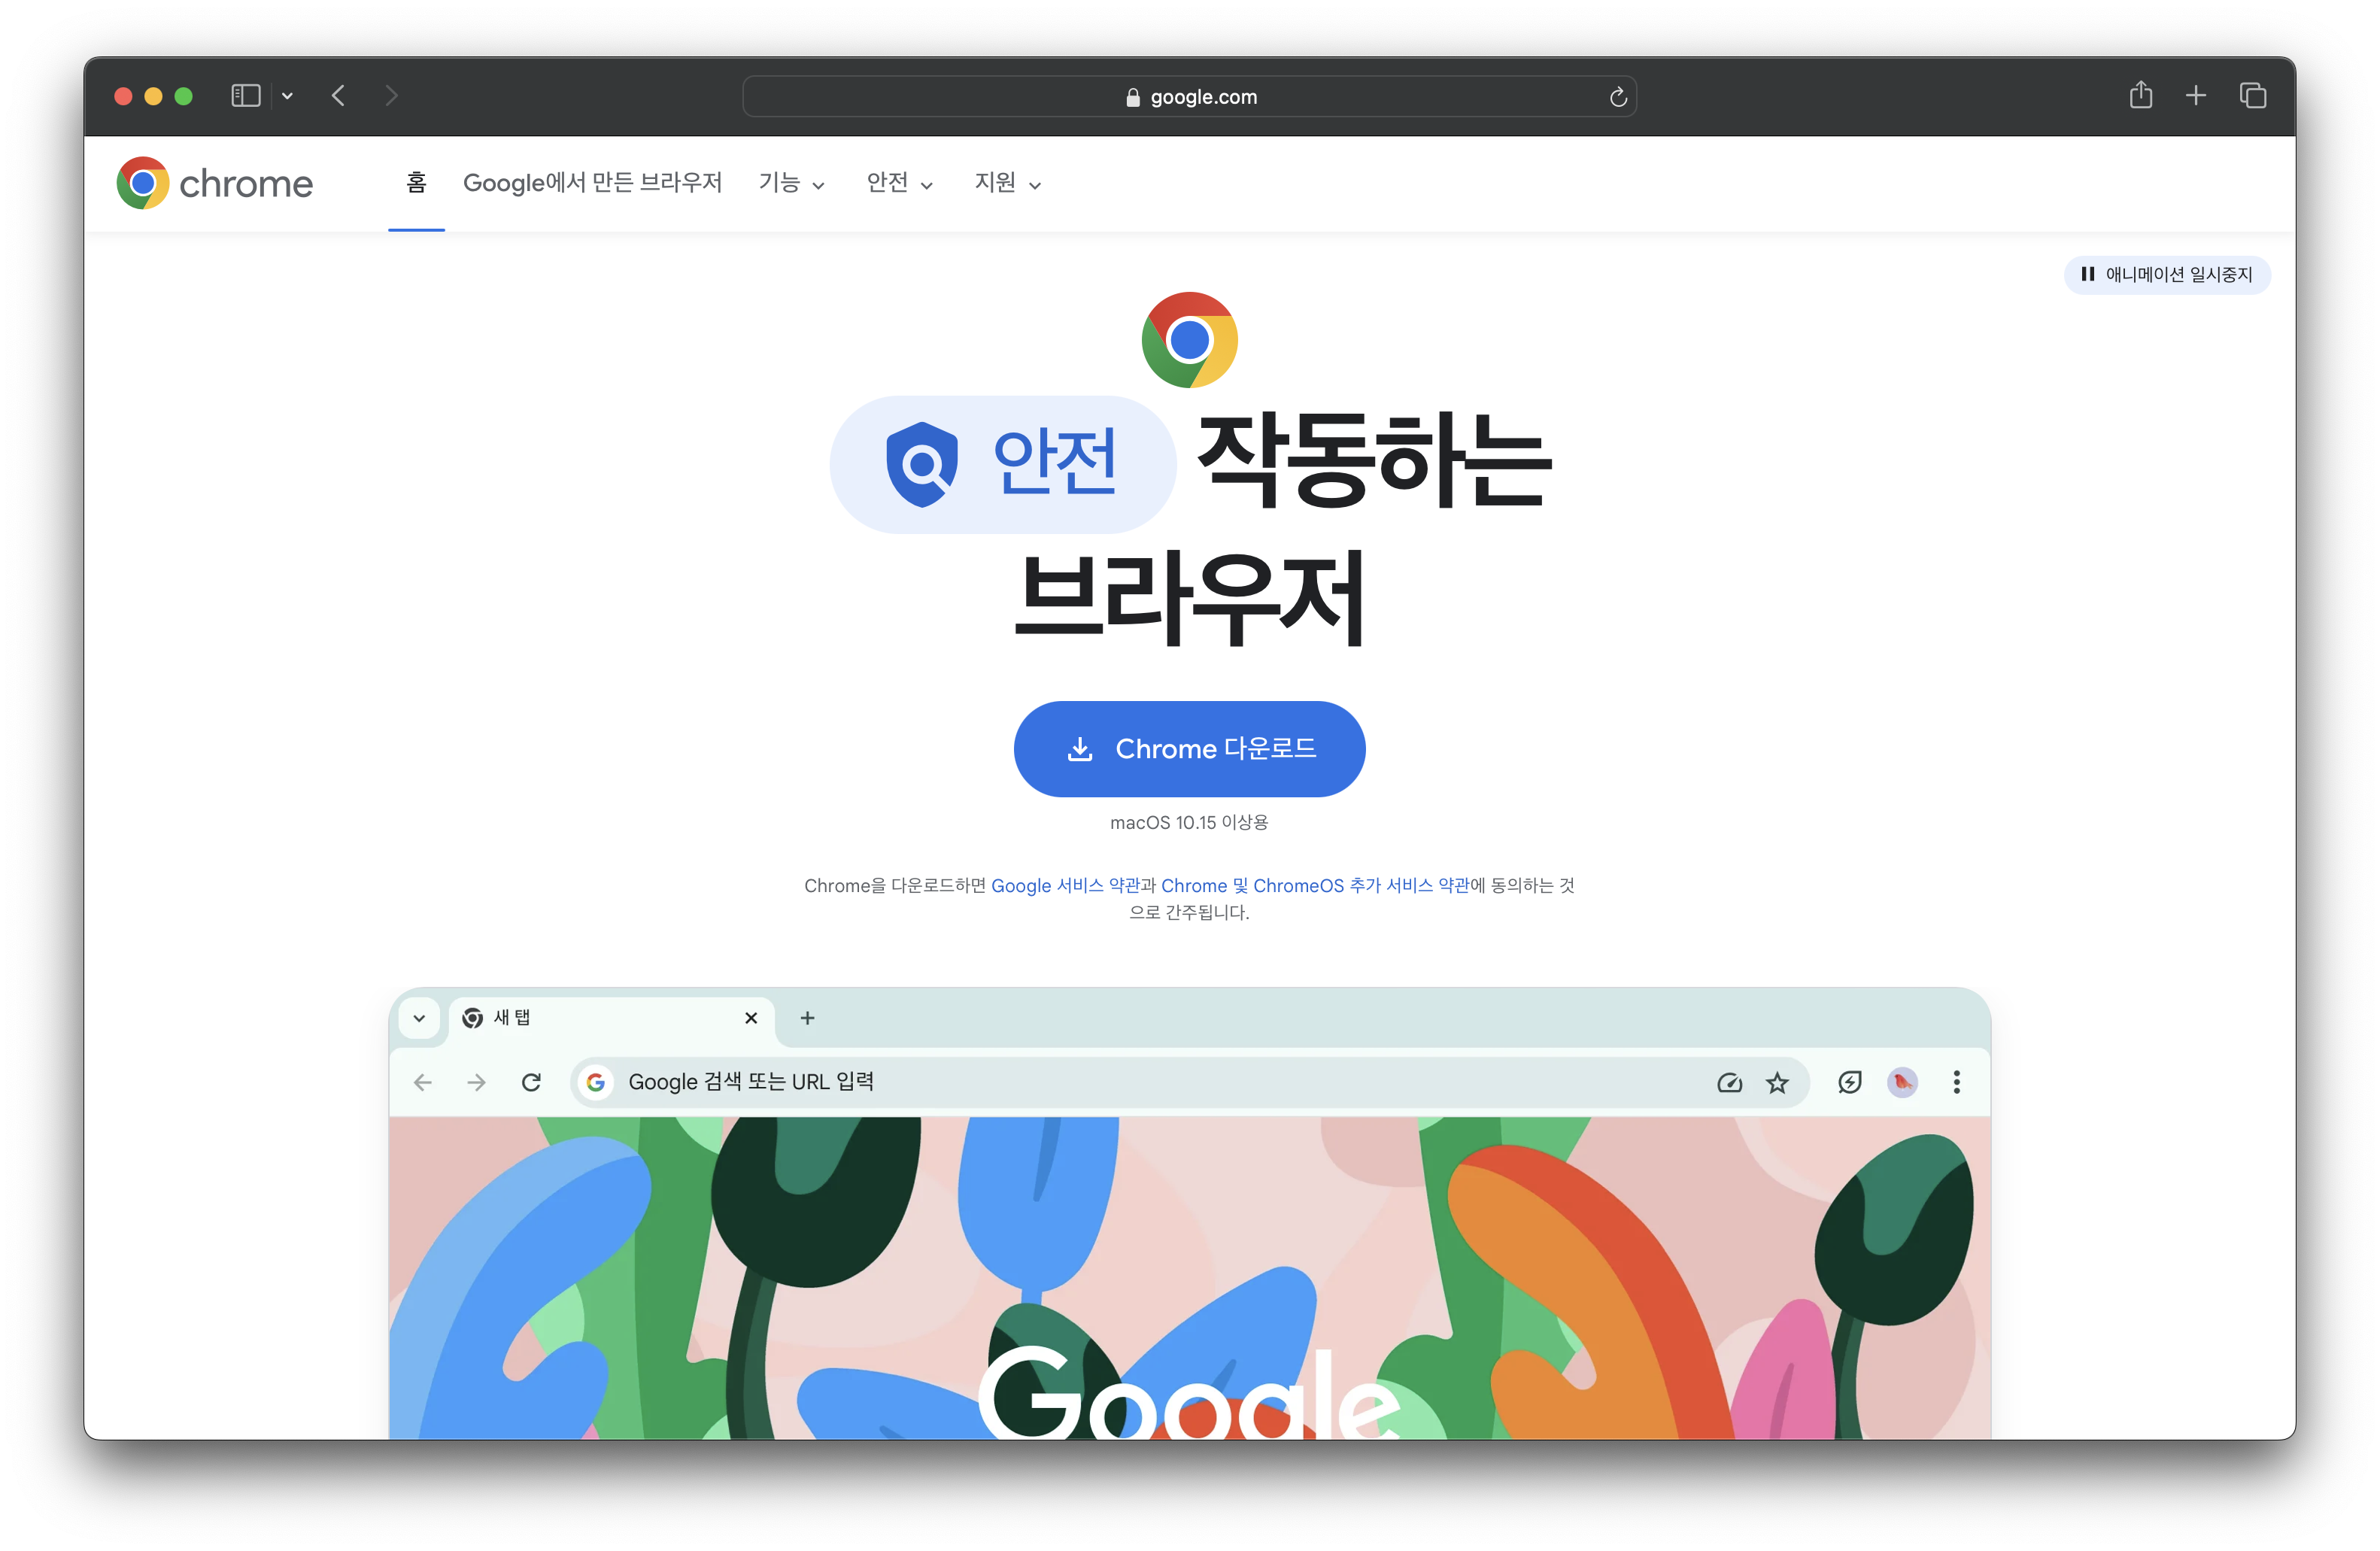Go forward with Safari's forward arrow
The image size is (2380, 1551).
coord(391,96)
